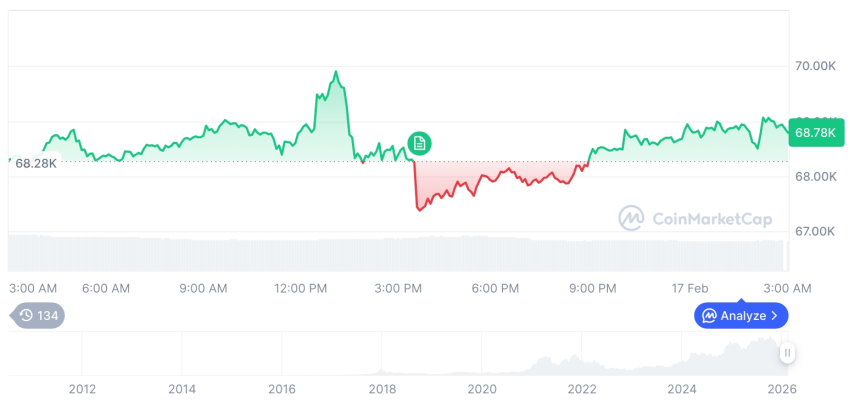
Task: Click the green 68.78K current price tag
Action: (x=815, y=132)
